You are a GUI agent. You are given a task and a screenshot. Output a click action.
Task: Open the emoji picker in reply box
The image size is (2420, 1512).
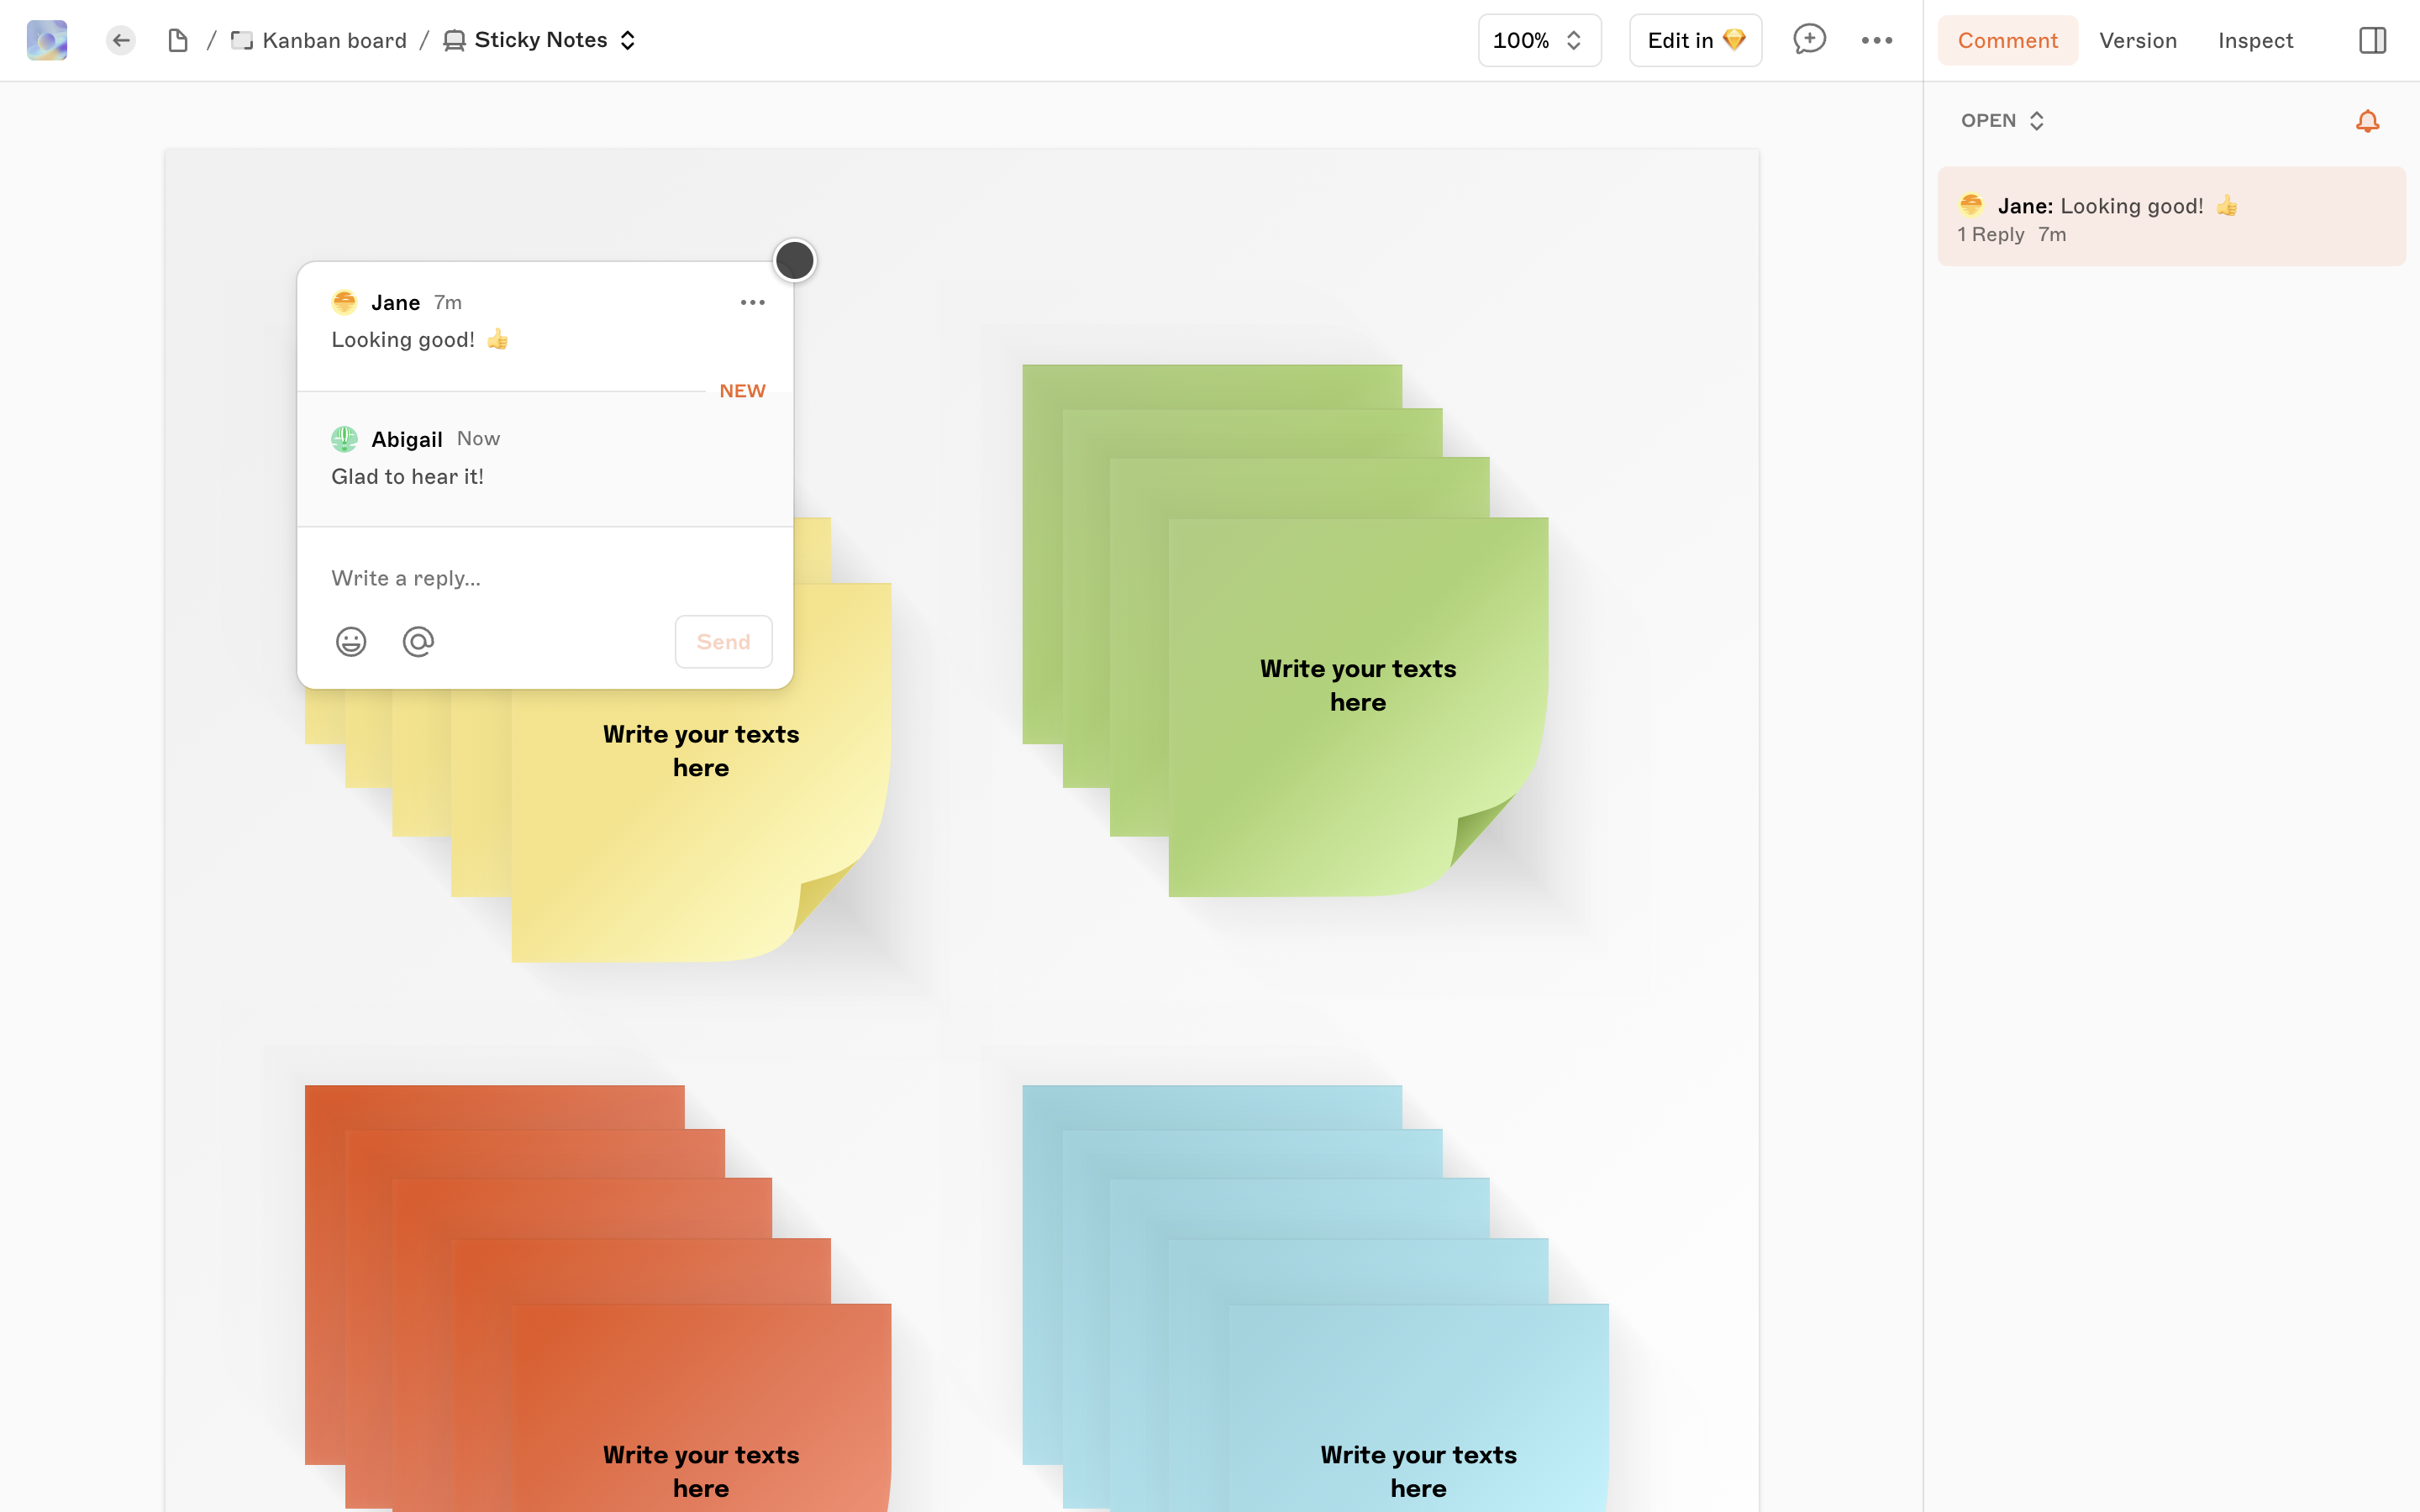[351, 642]
